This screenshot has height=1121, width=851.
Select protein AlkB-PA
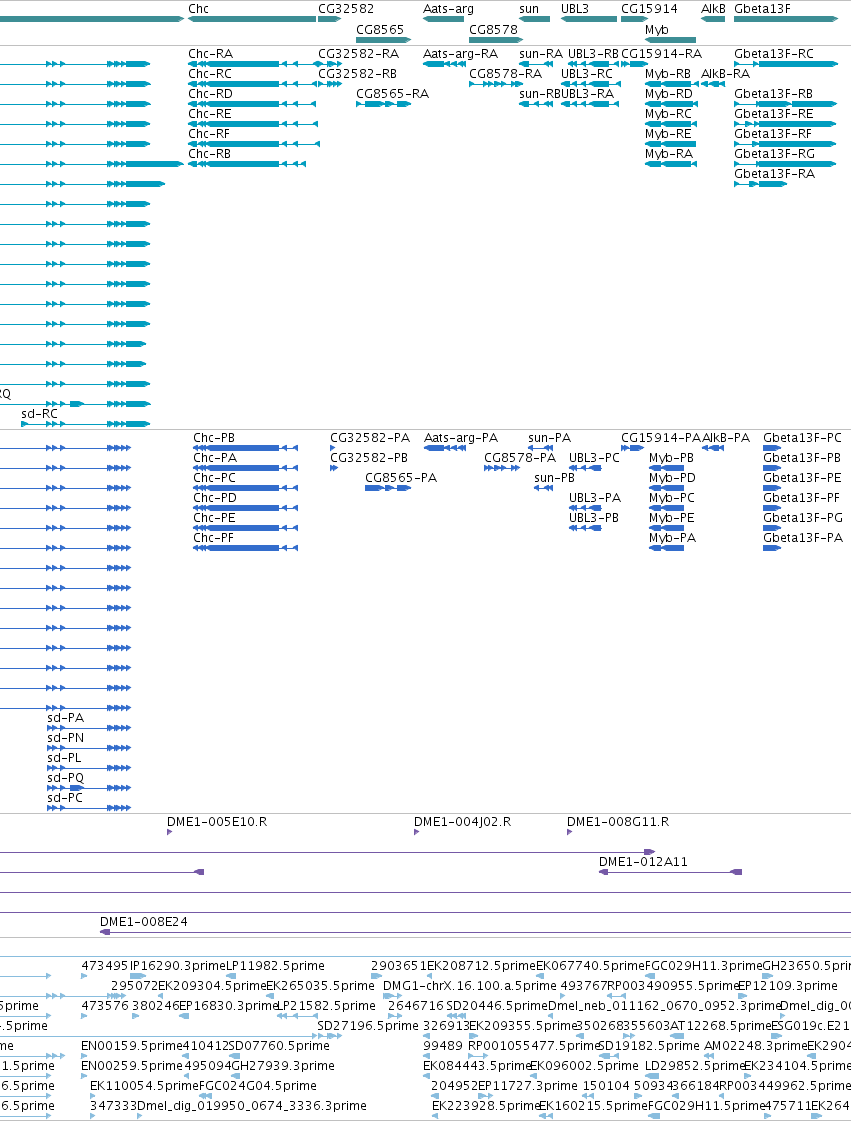pos(726,438)
